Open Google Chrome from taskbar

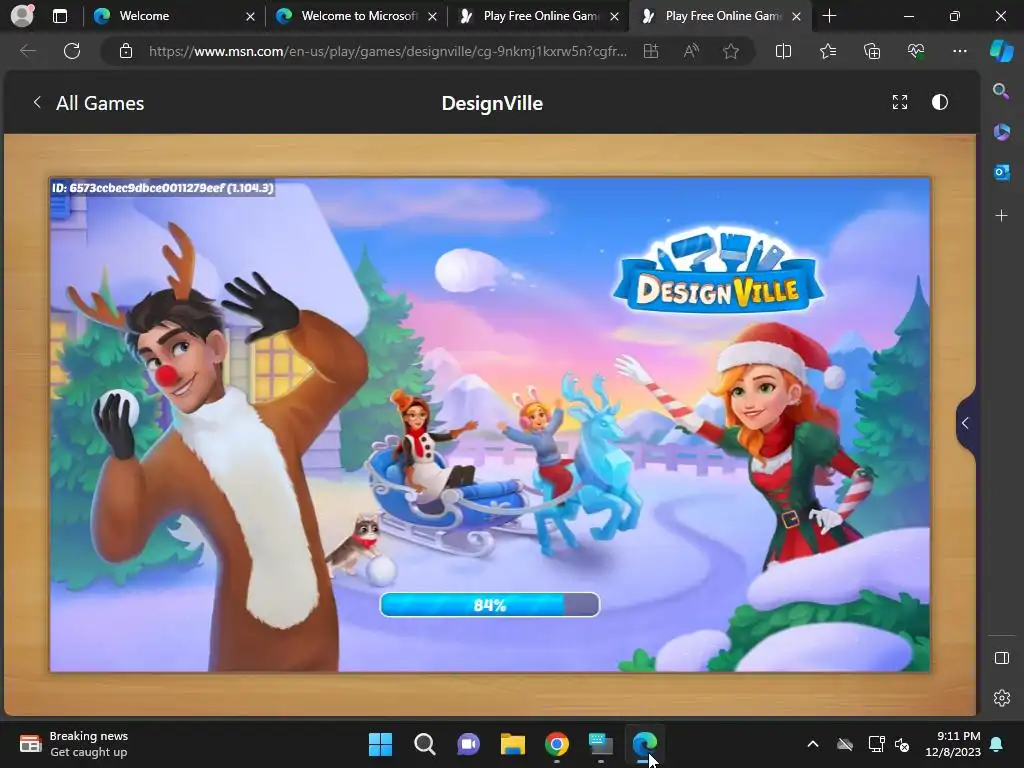click(x=556, y=744)
